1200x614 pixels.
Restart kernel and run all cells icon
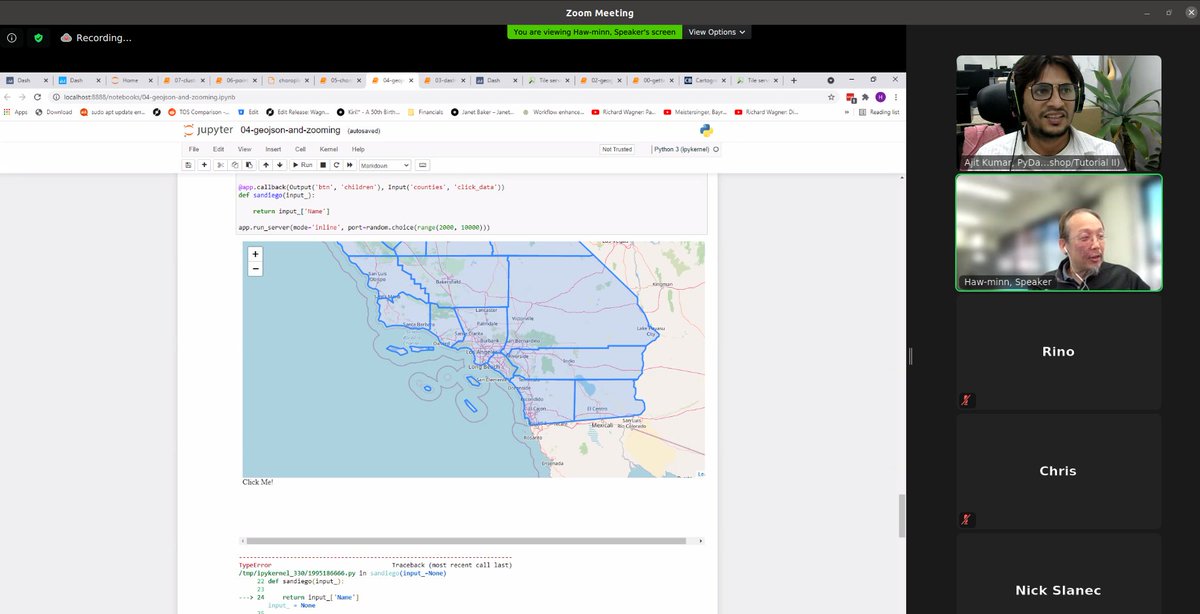point(350,165)
